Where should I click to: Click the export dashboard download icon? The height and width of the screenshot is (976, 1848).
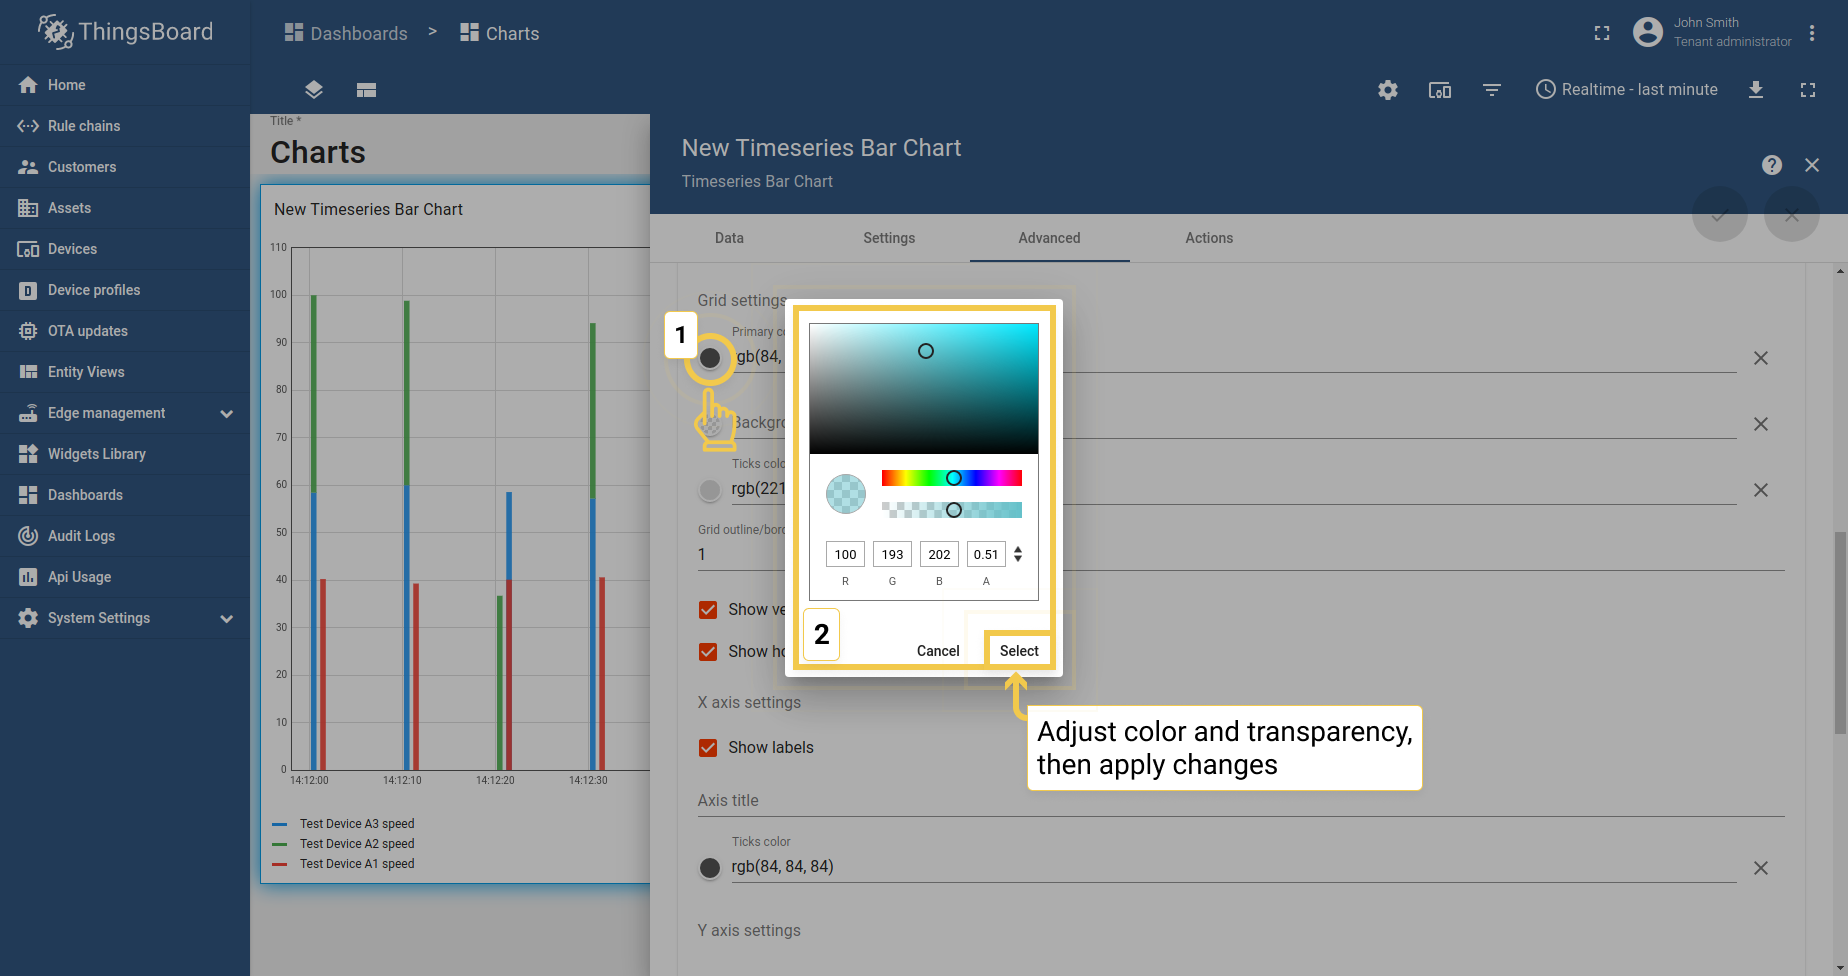1757,90
